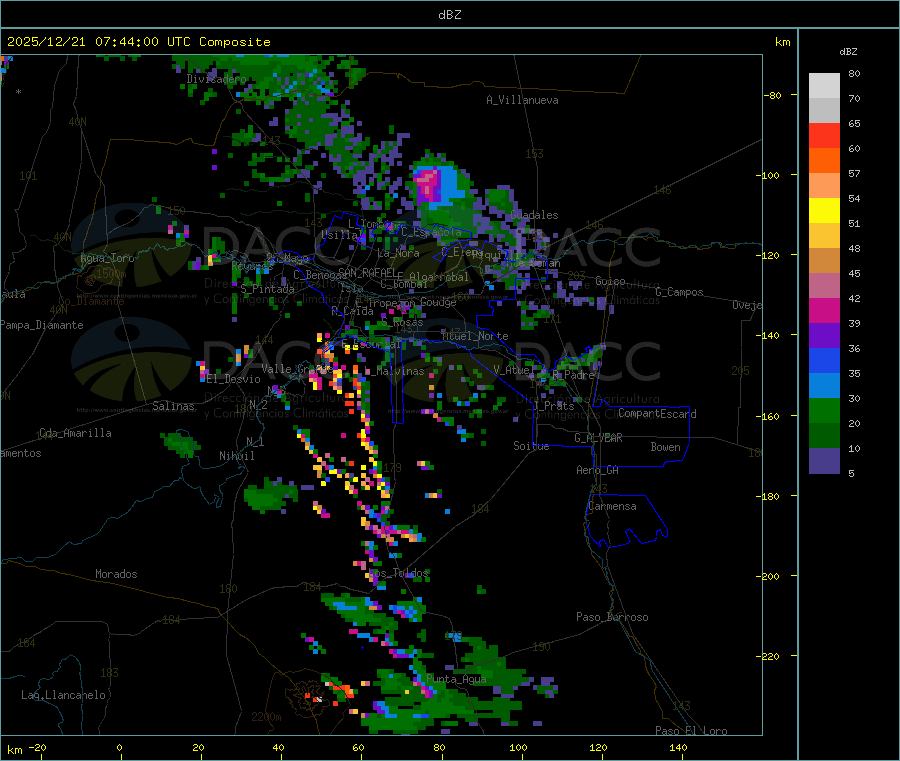Click the Pampa_Diamante label
This screenshot has width=900, height=761.
coord(42,325)
